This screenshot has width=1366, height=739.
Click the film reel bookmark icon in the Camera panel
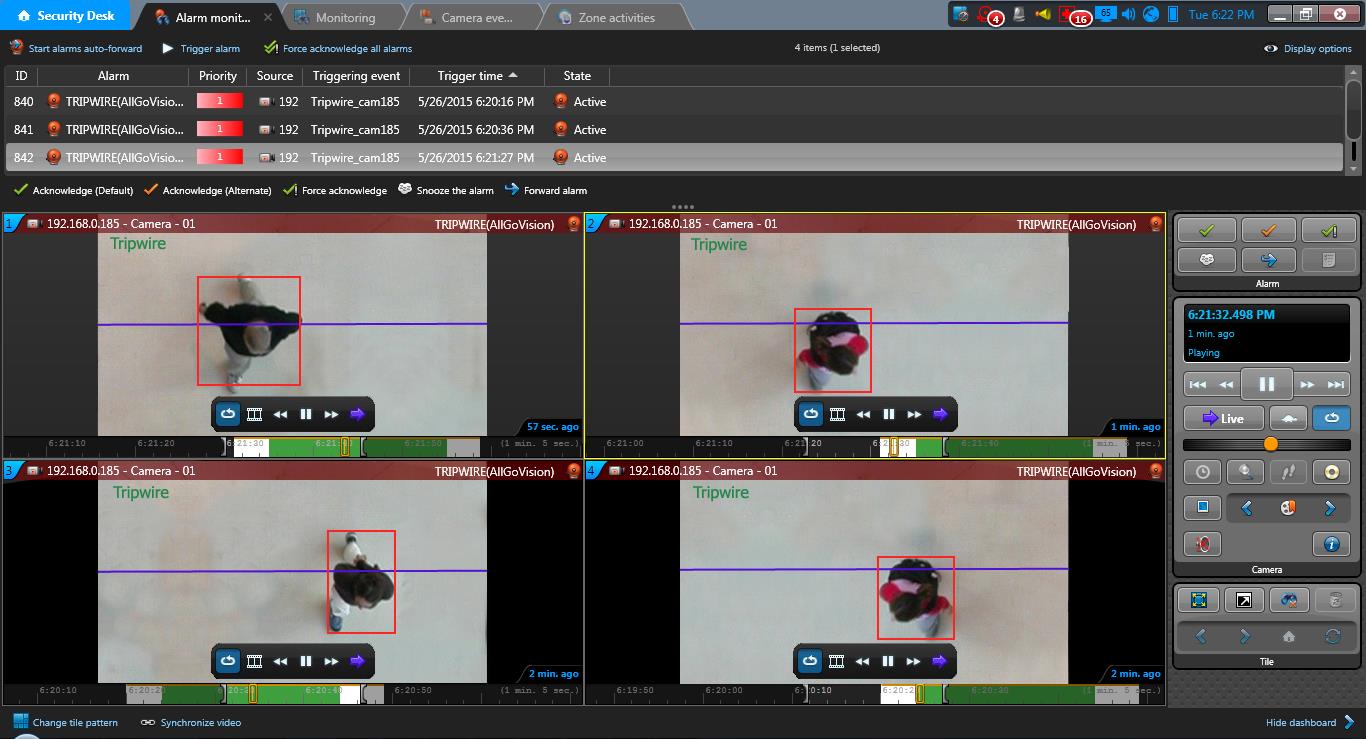pyautogui.click(x=1287, y=508)
